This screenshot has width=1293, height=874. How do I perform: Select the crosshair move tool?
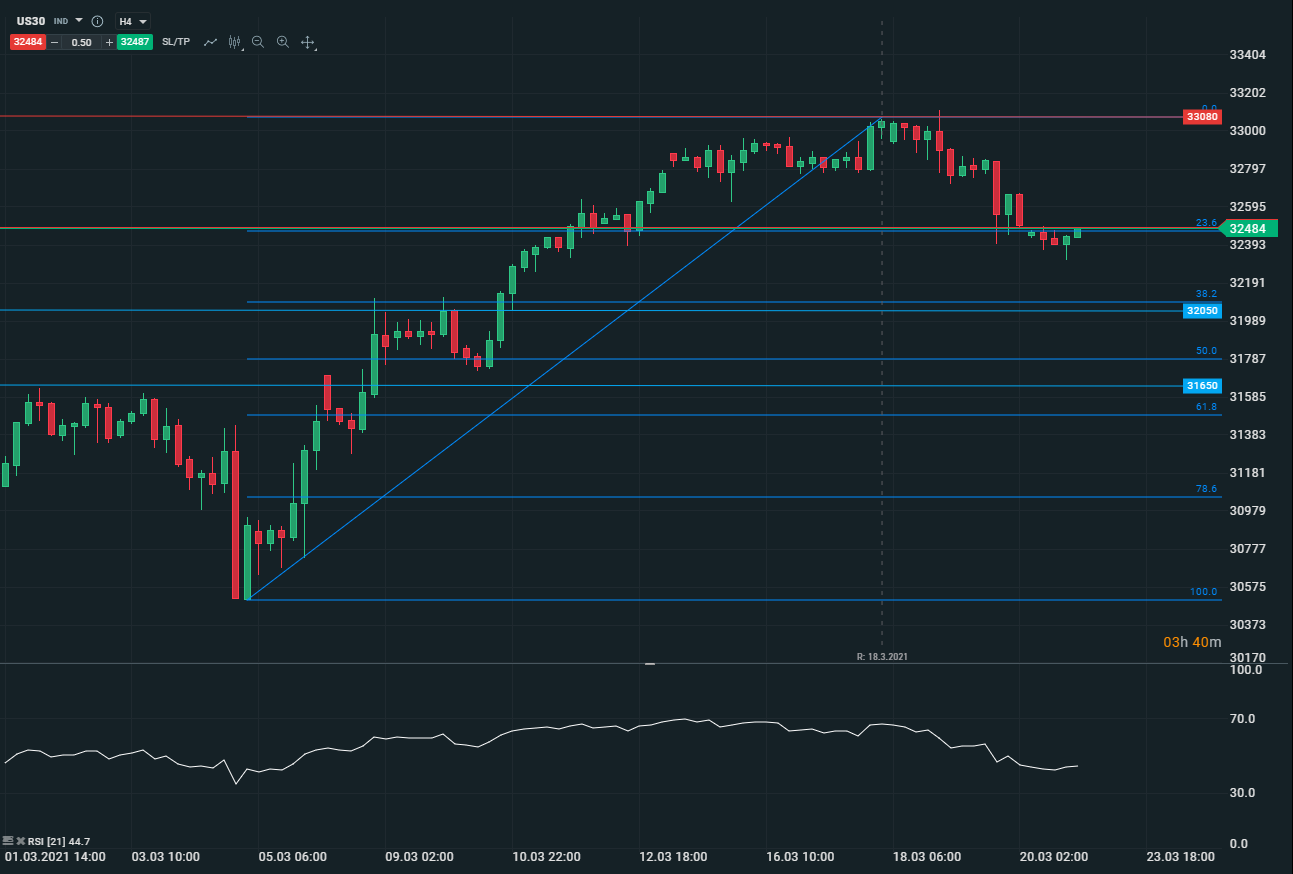pos(308,42)
